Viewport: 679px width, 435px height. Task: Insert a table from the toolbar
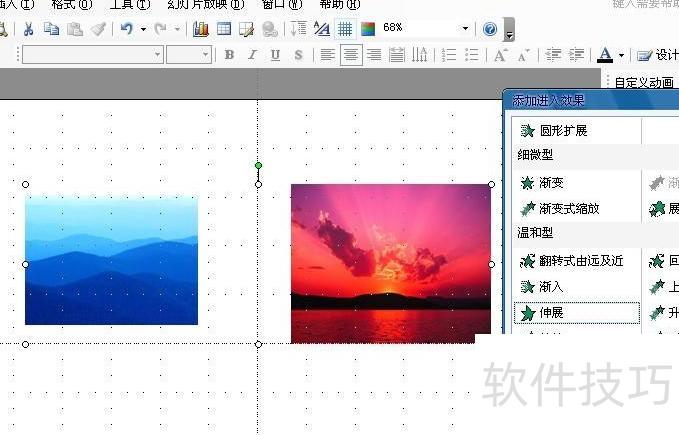click(224, 29)
